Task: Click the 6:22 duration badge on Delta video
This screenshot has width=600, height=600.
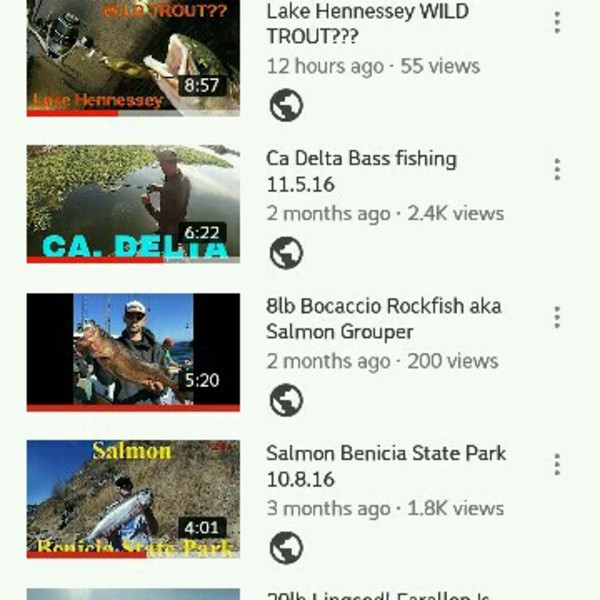Action: (x=202, y=232)
